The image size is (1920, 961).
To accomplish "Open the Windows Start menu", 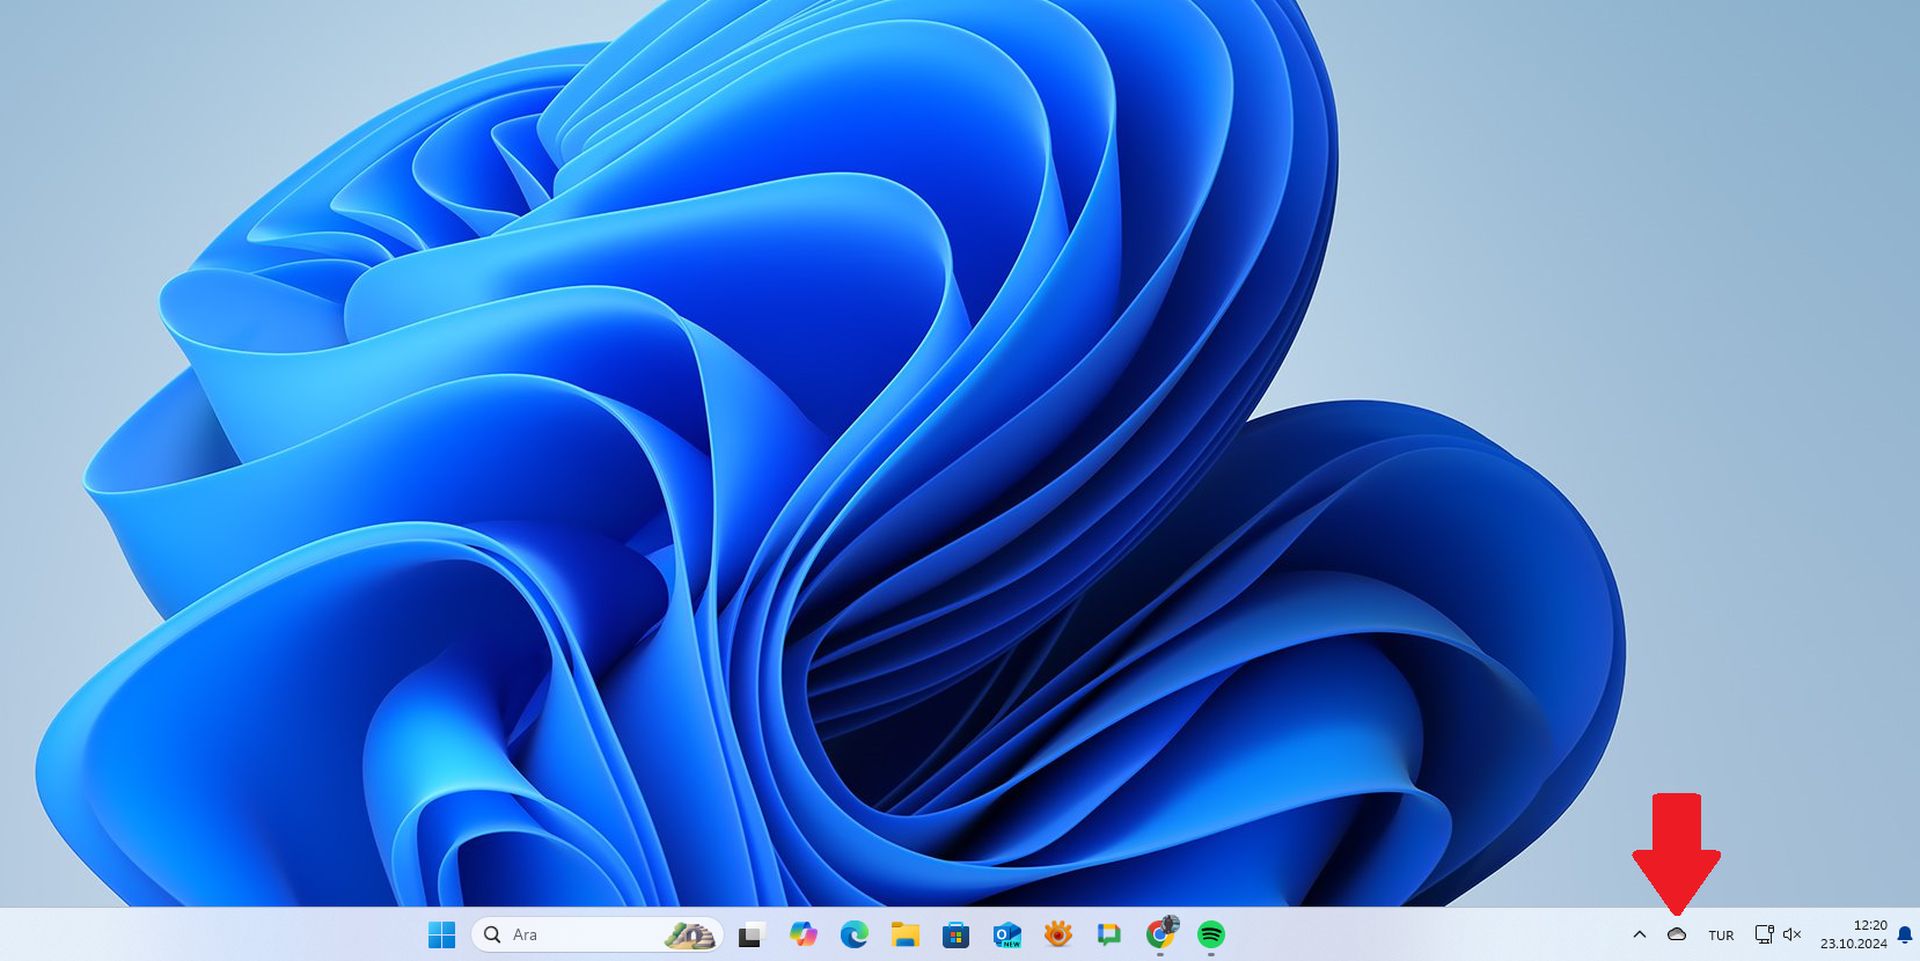I will pyautogui.click(x=441, y=935).
